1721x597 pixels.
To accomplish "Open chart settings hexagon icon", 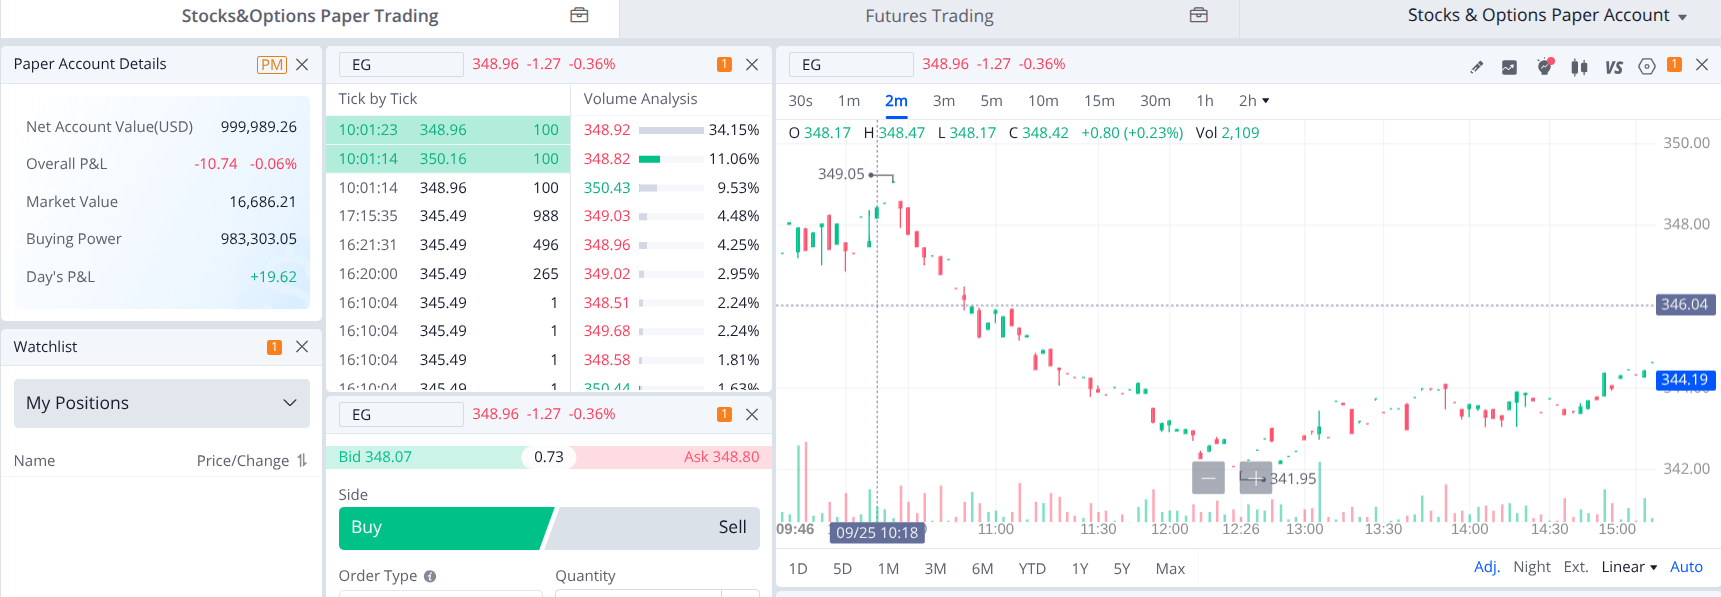I will click(1646, 67).
